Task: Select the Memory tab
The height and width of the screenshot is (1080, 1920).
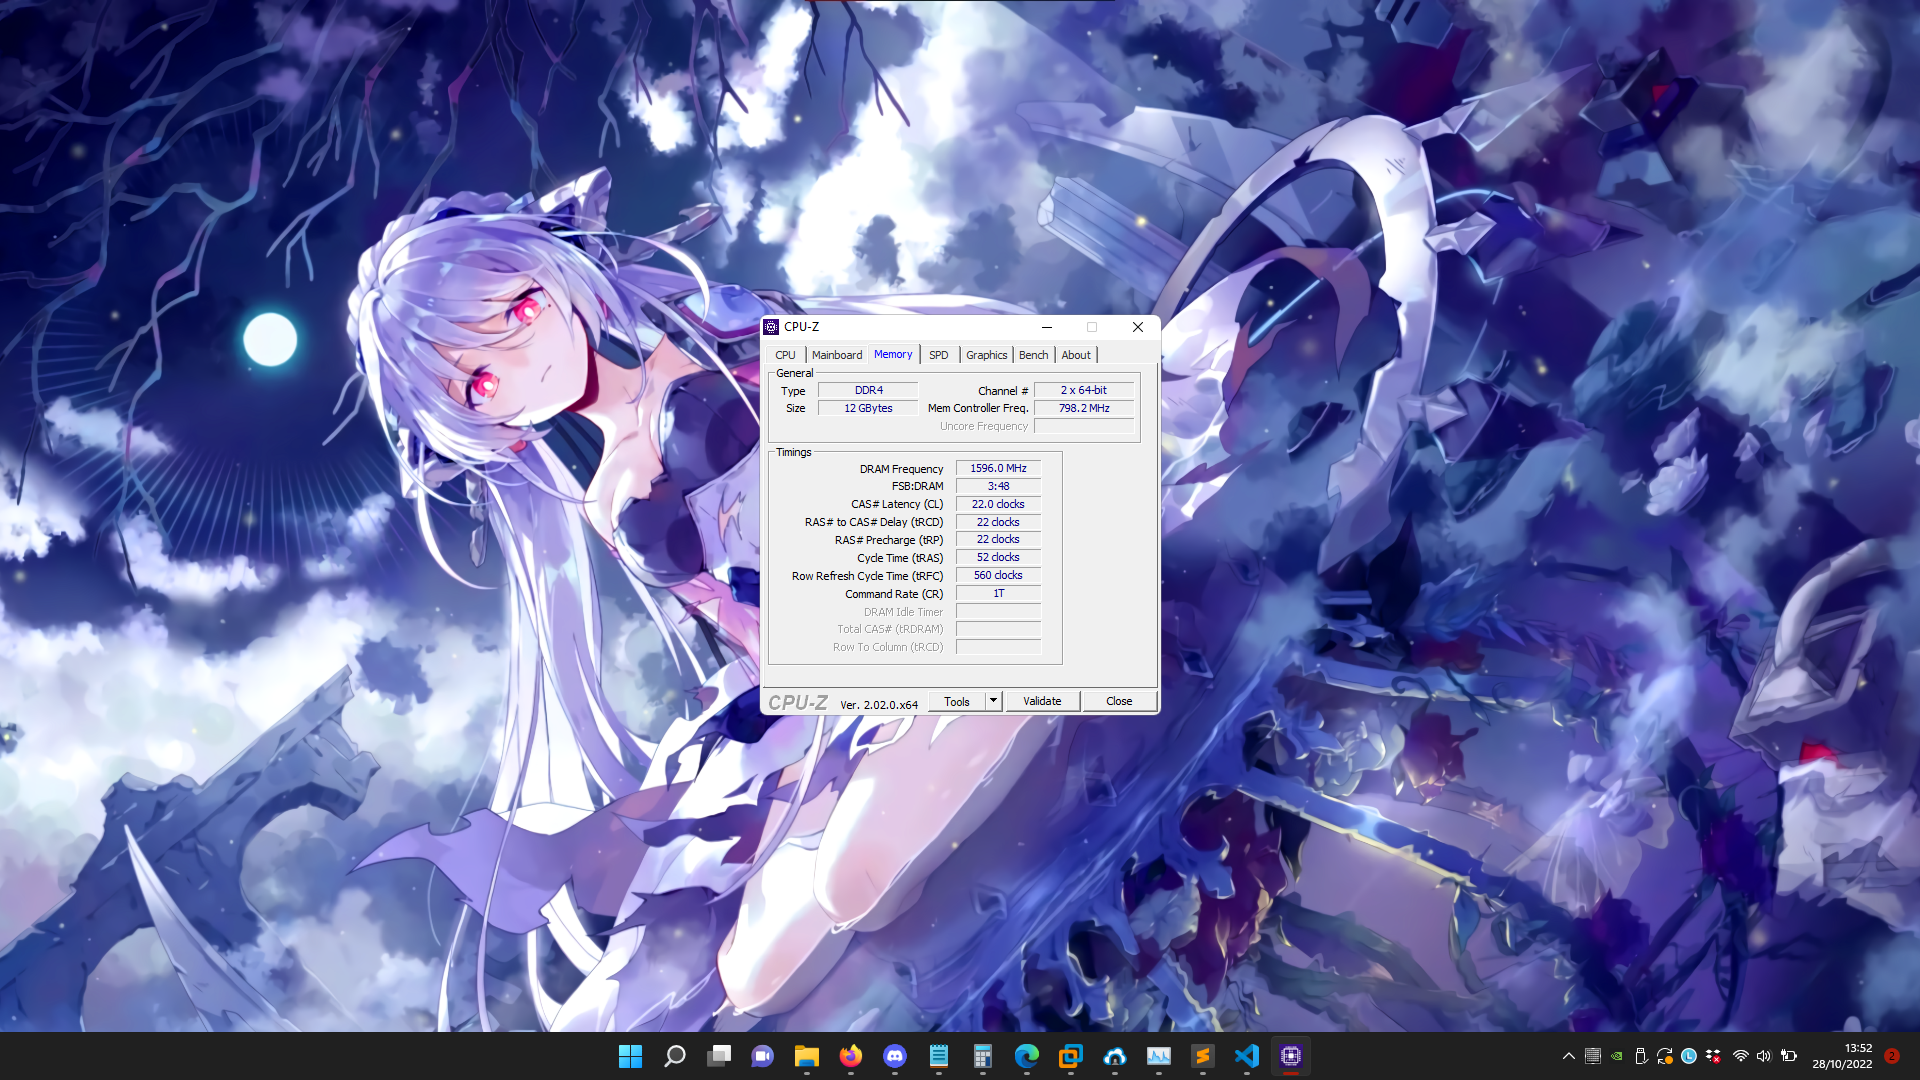Action: pos(893,354)
